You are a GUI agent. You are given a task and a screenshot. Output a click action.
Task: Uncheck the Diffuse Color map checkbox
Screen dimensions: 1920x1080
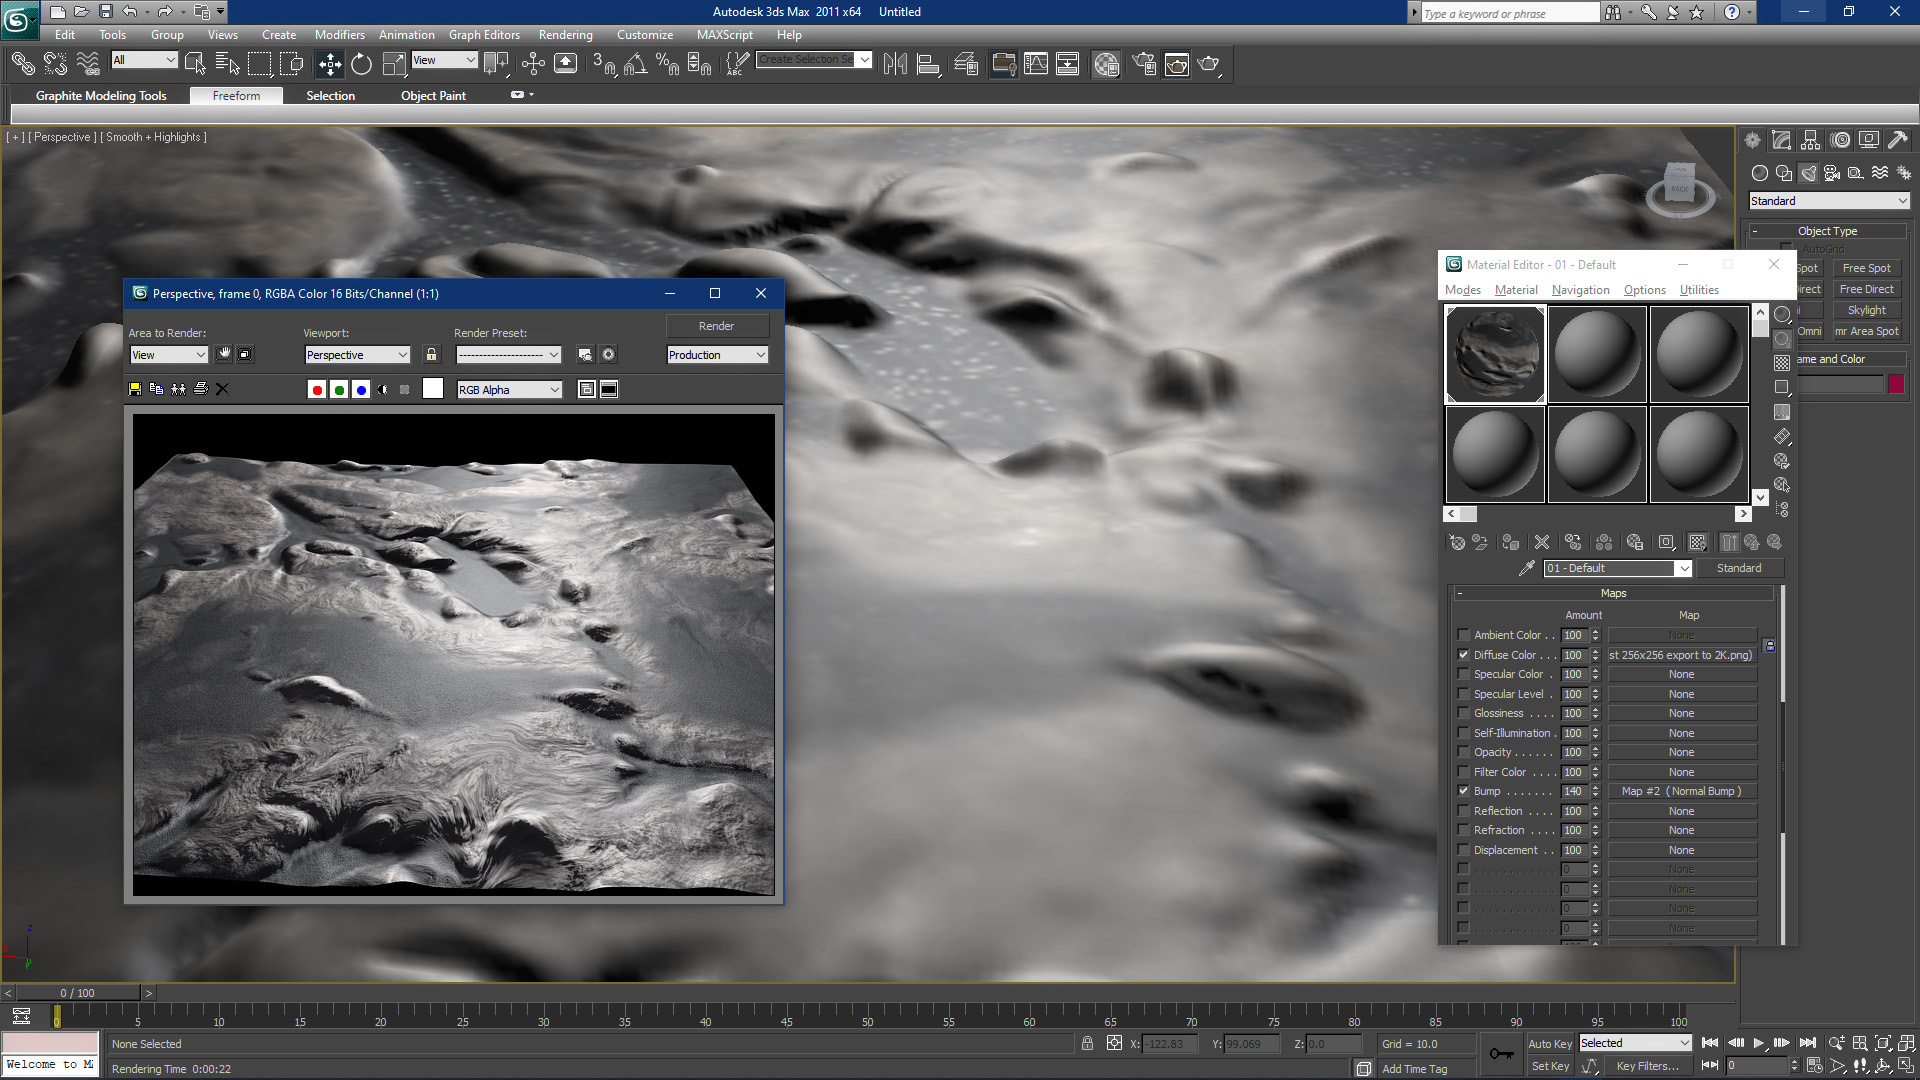(1463, 654)
